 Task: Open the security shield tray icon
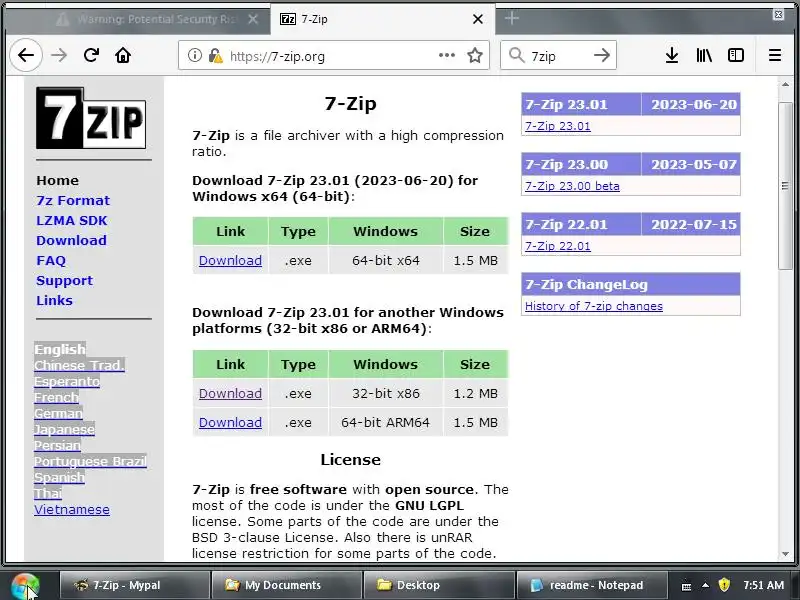coord(724,585)
